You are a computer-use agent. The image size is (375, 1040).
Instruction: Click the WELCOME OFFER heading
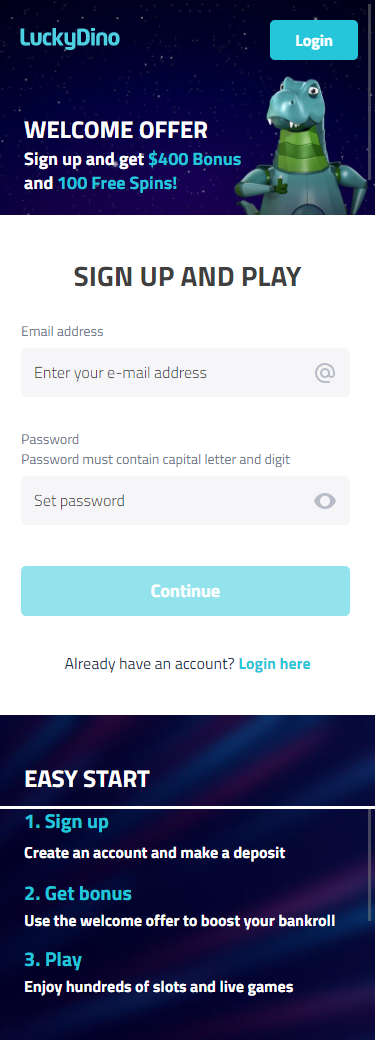pyautogui.click(x=115, y=130)
